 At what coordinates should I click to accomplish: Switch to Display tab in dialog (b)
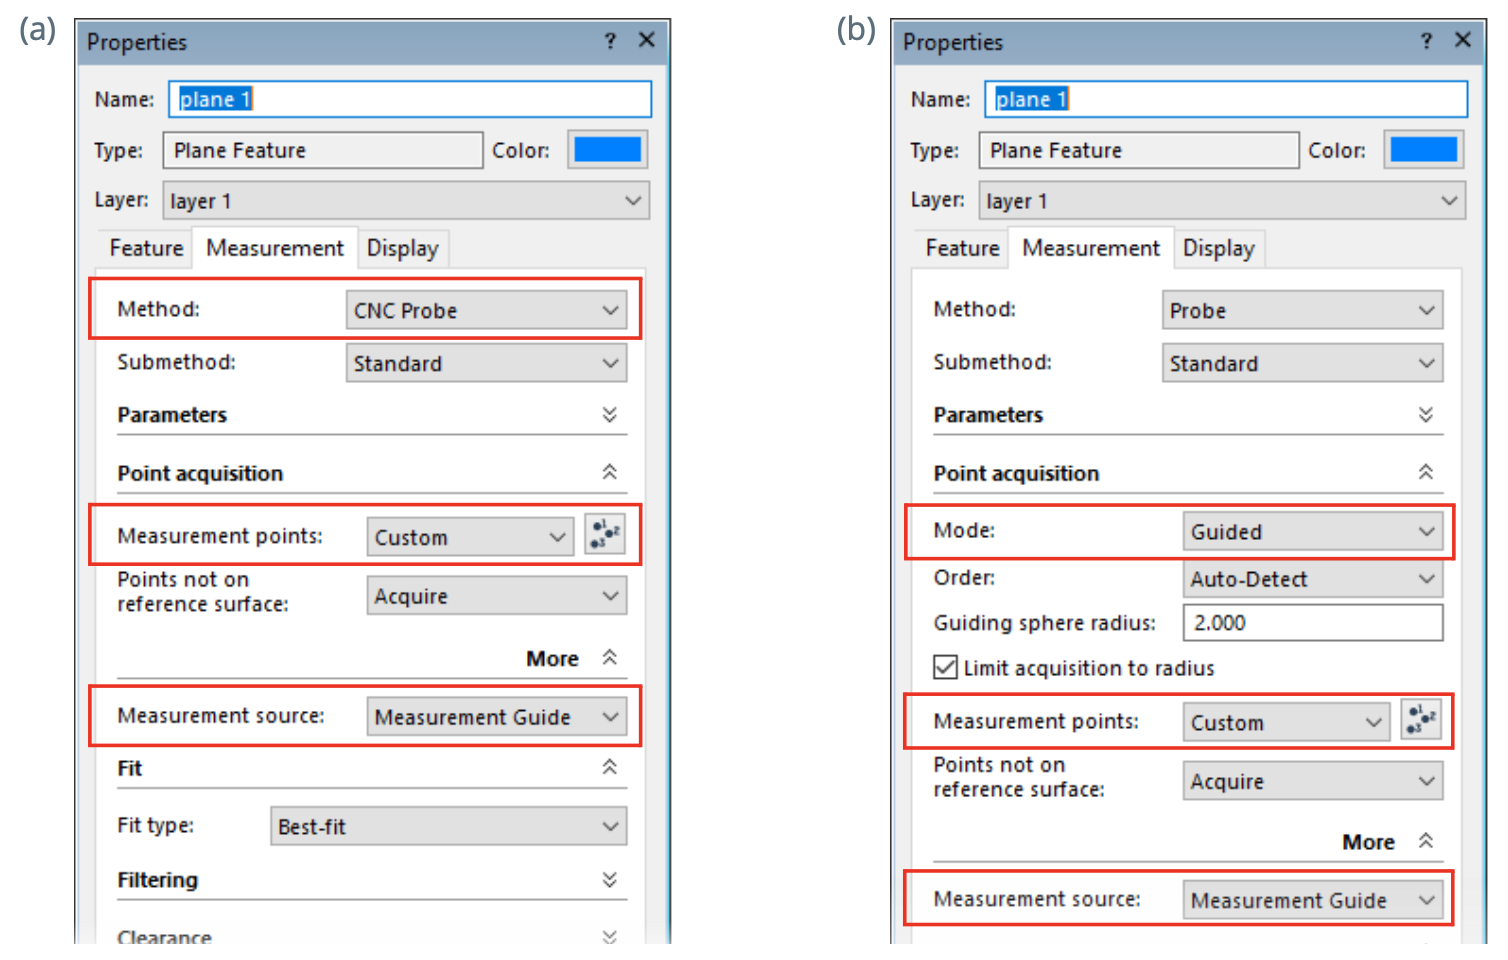(x=1218, y=248)
